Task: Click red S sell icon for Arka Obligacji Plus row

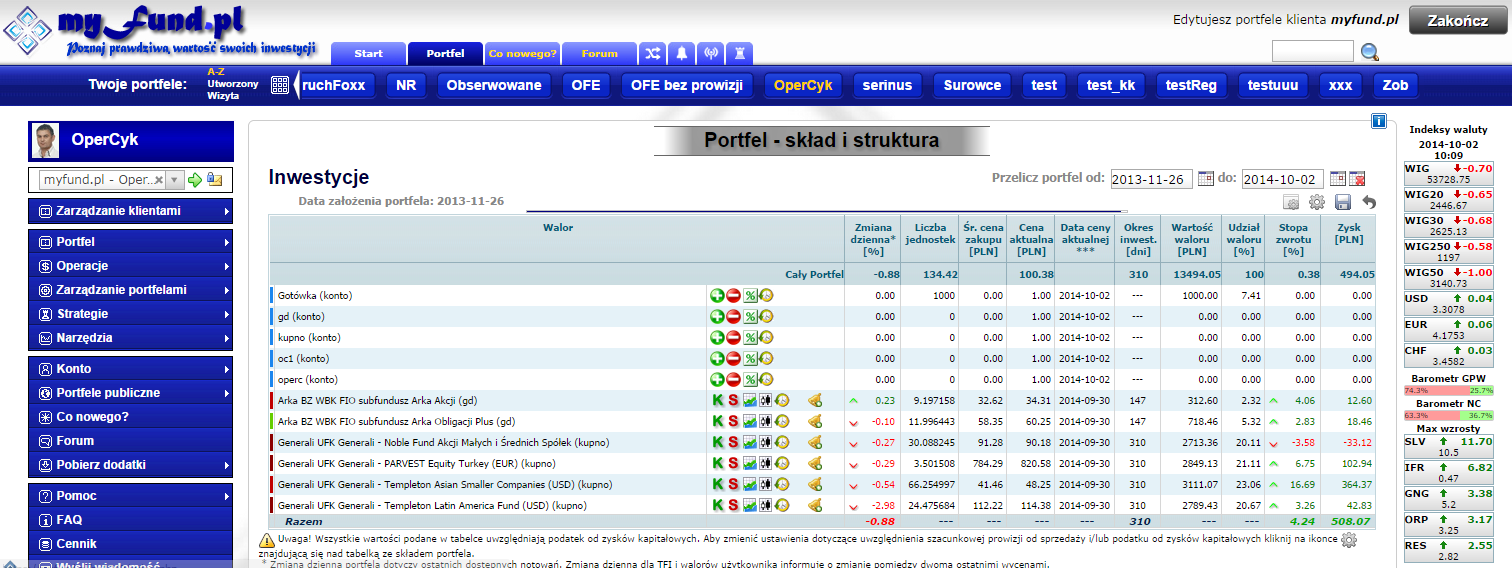Action: (733, 422)
